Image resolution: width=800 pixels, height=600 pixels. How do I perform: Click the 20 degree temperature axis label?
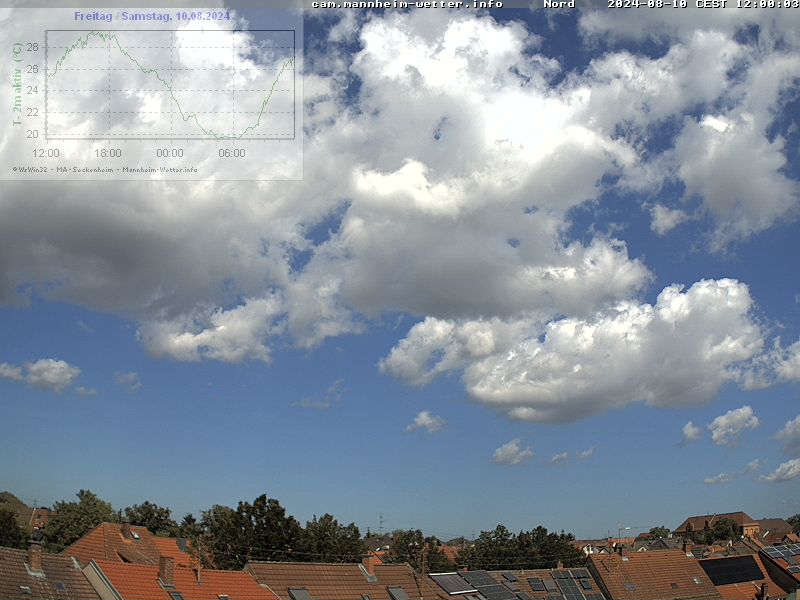(x=32, y=134)
